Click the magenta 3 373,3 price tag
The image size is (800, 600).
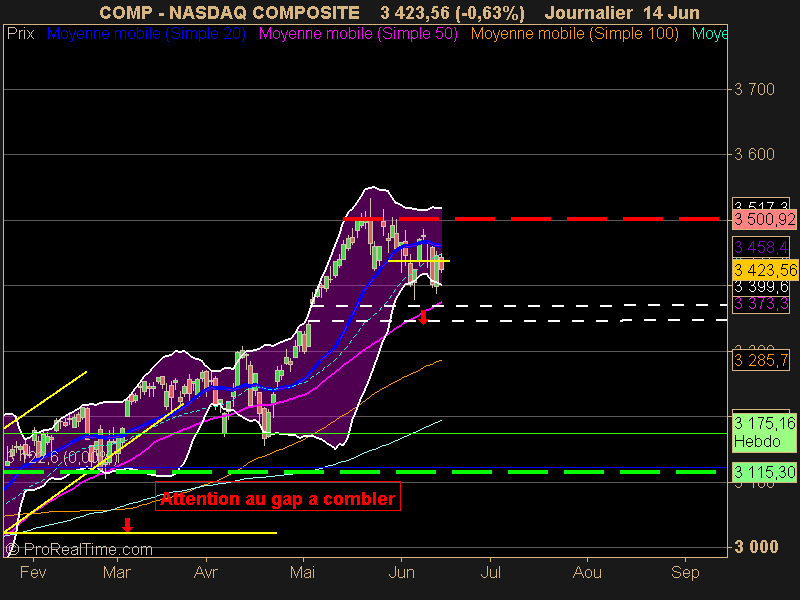pos(761,304)
